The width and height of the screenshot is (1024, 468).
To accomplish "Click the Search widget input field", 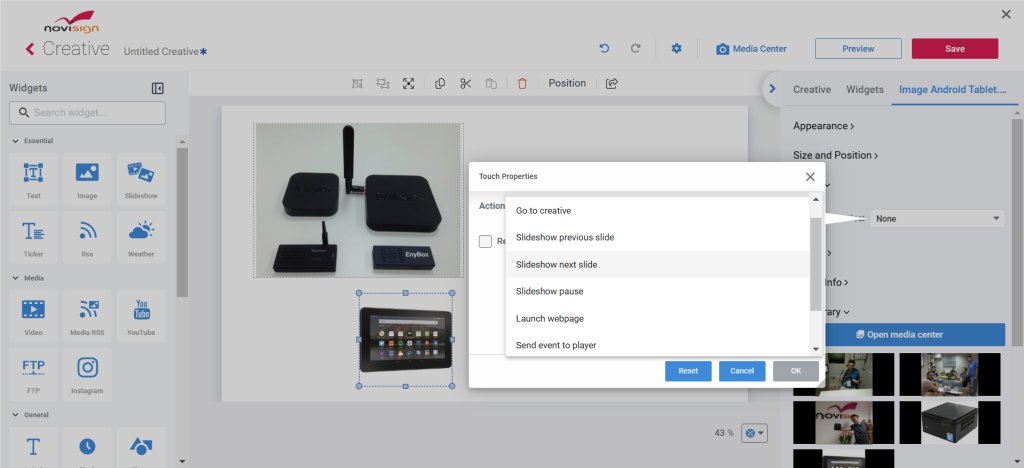I will 88,113.
